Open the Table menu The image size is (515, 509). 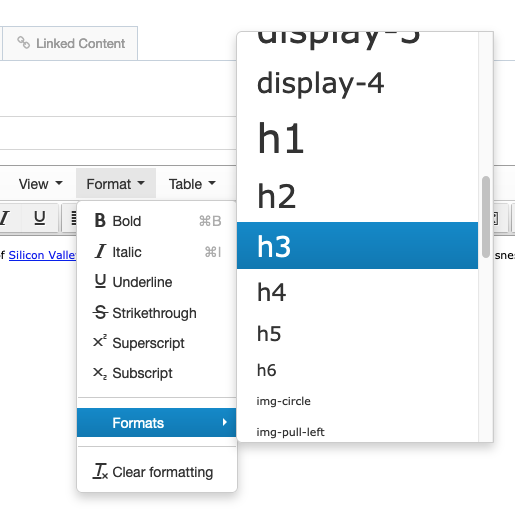pos(192,184)
